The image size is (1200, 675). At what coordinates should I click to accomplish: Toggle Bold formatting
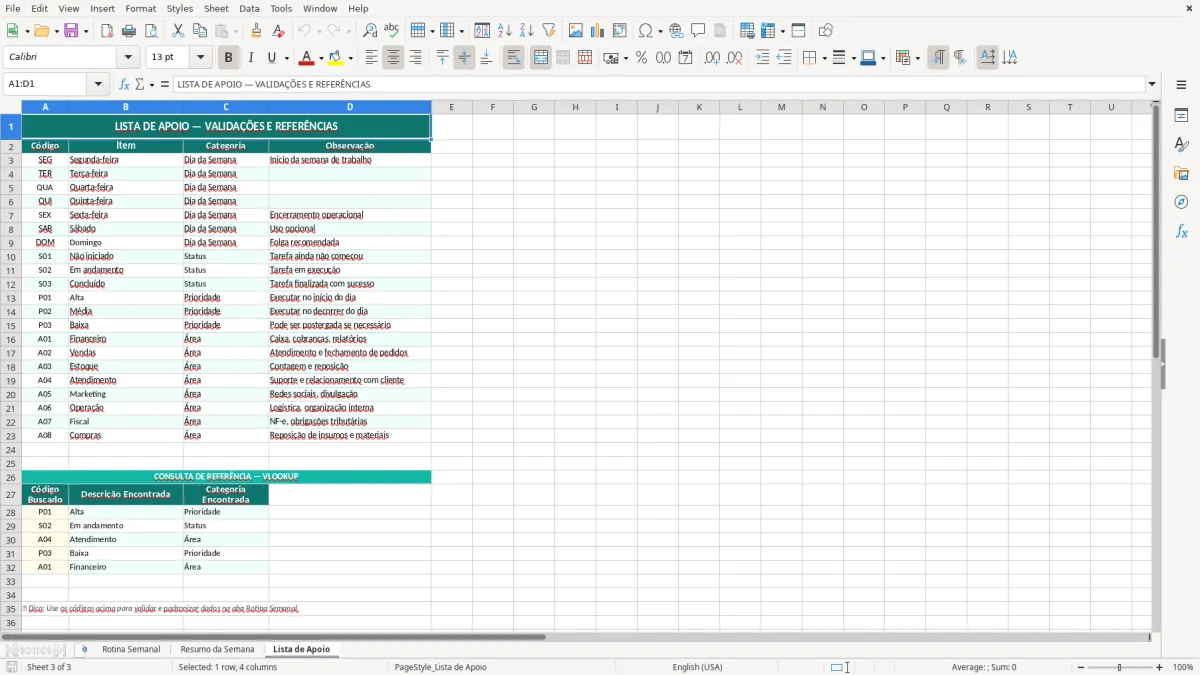pos(229,58)
